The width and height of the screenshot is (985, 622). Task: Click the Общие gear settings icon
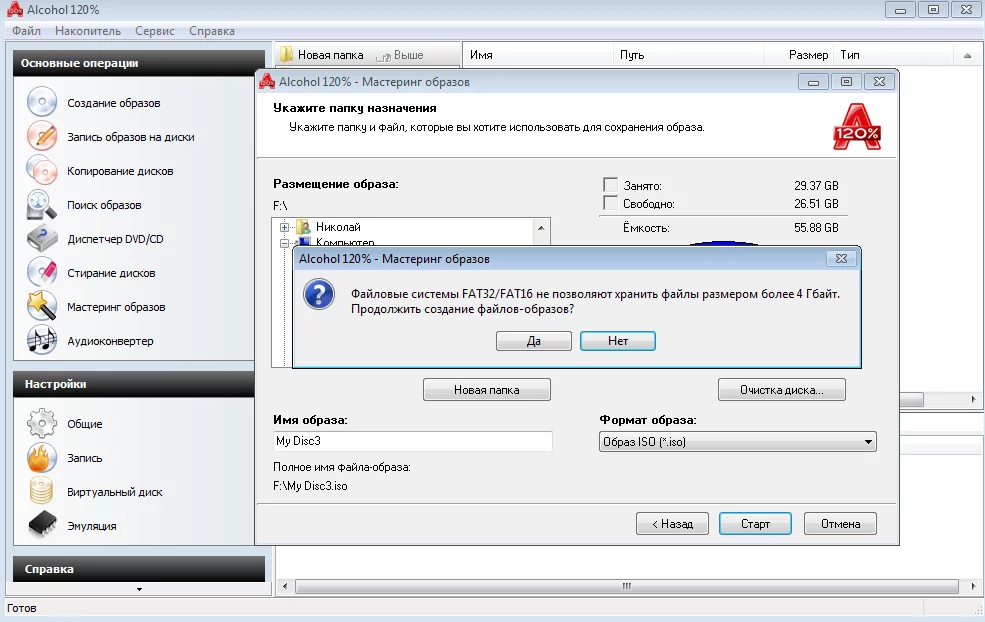point(42,423)
